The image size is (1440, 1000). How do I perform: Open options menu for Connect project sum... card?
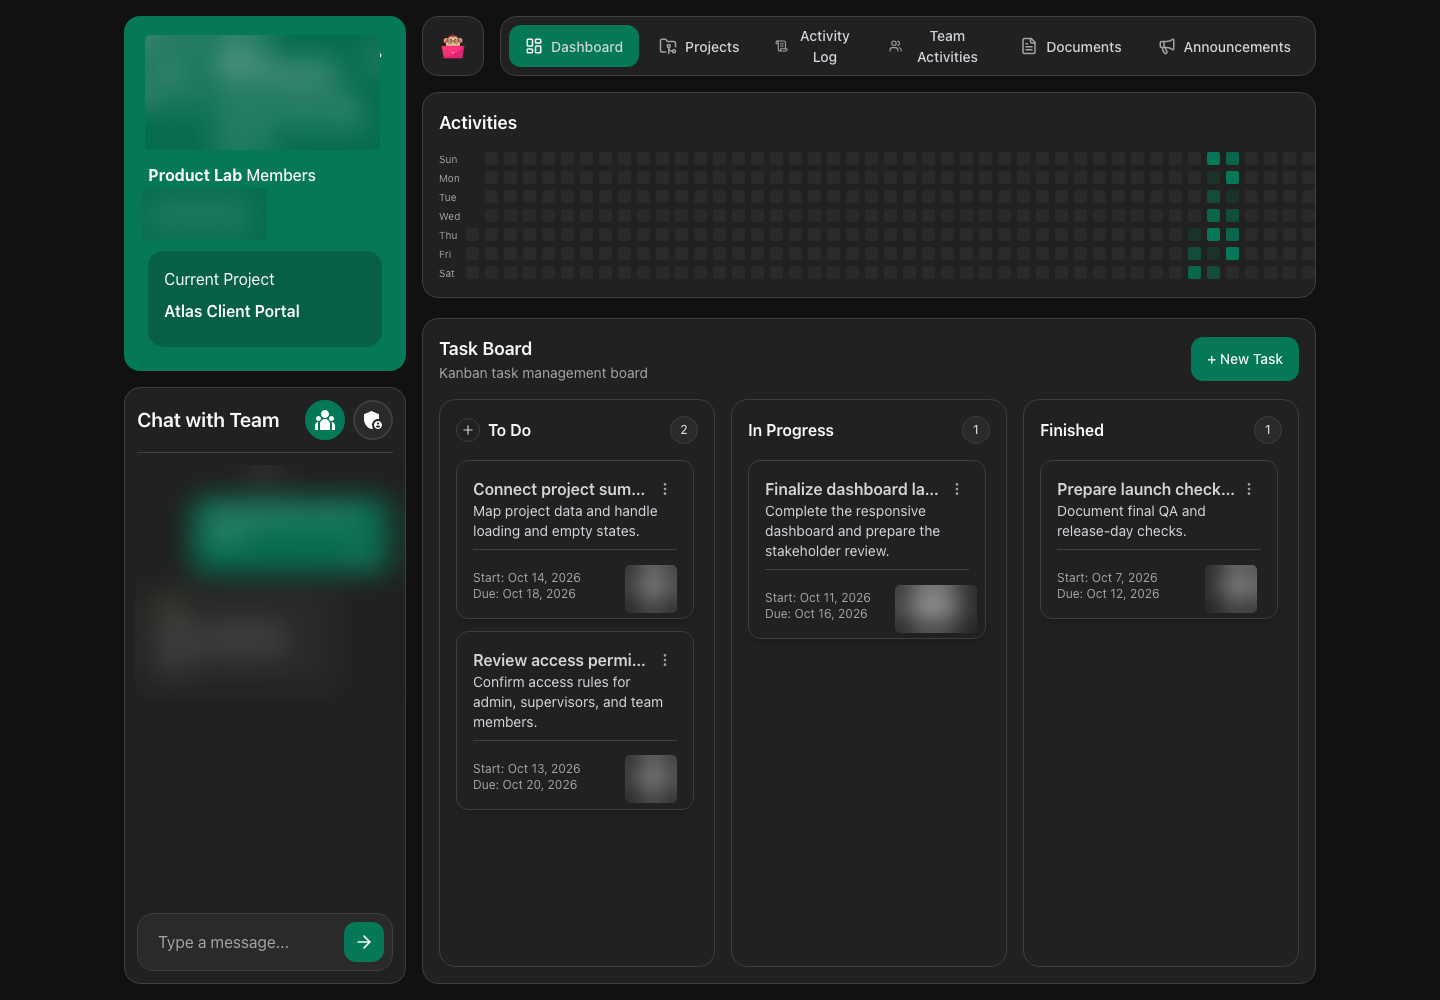coord(665,489)
